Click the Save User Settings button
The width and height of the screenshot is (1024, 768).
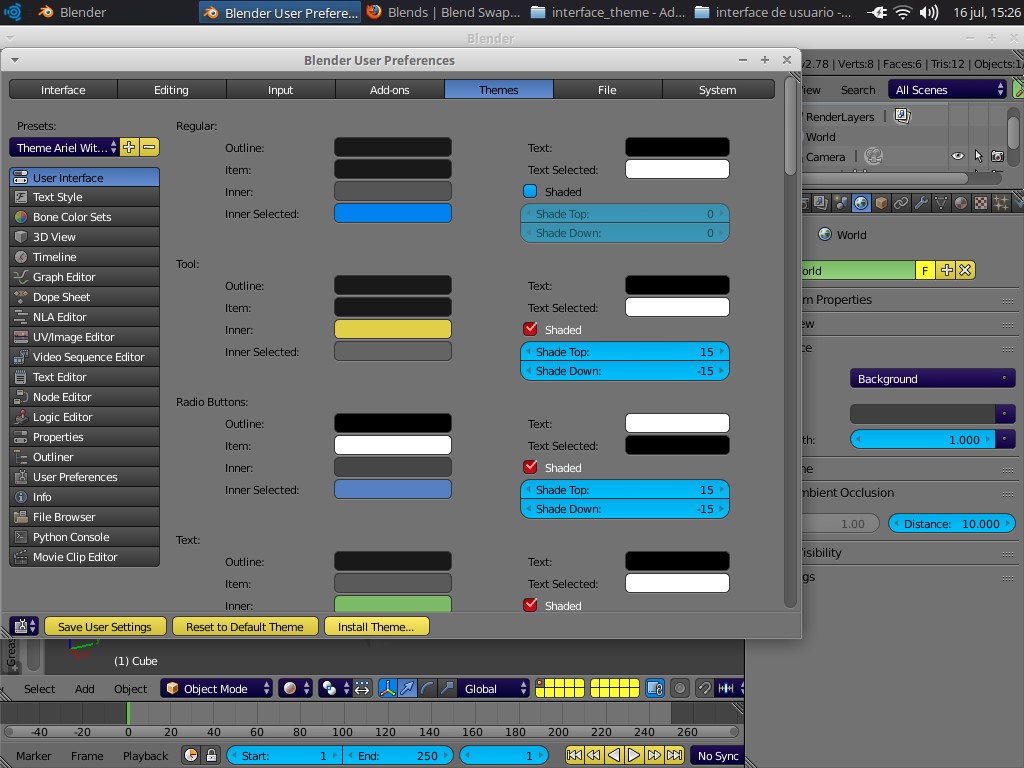pyautogui.click(x=105, y=625)
